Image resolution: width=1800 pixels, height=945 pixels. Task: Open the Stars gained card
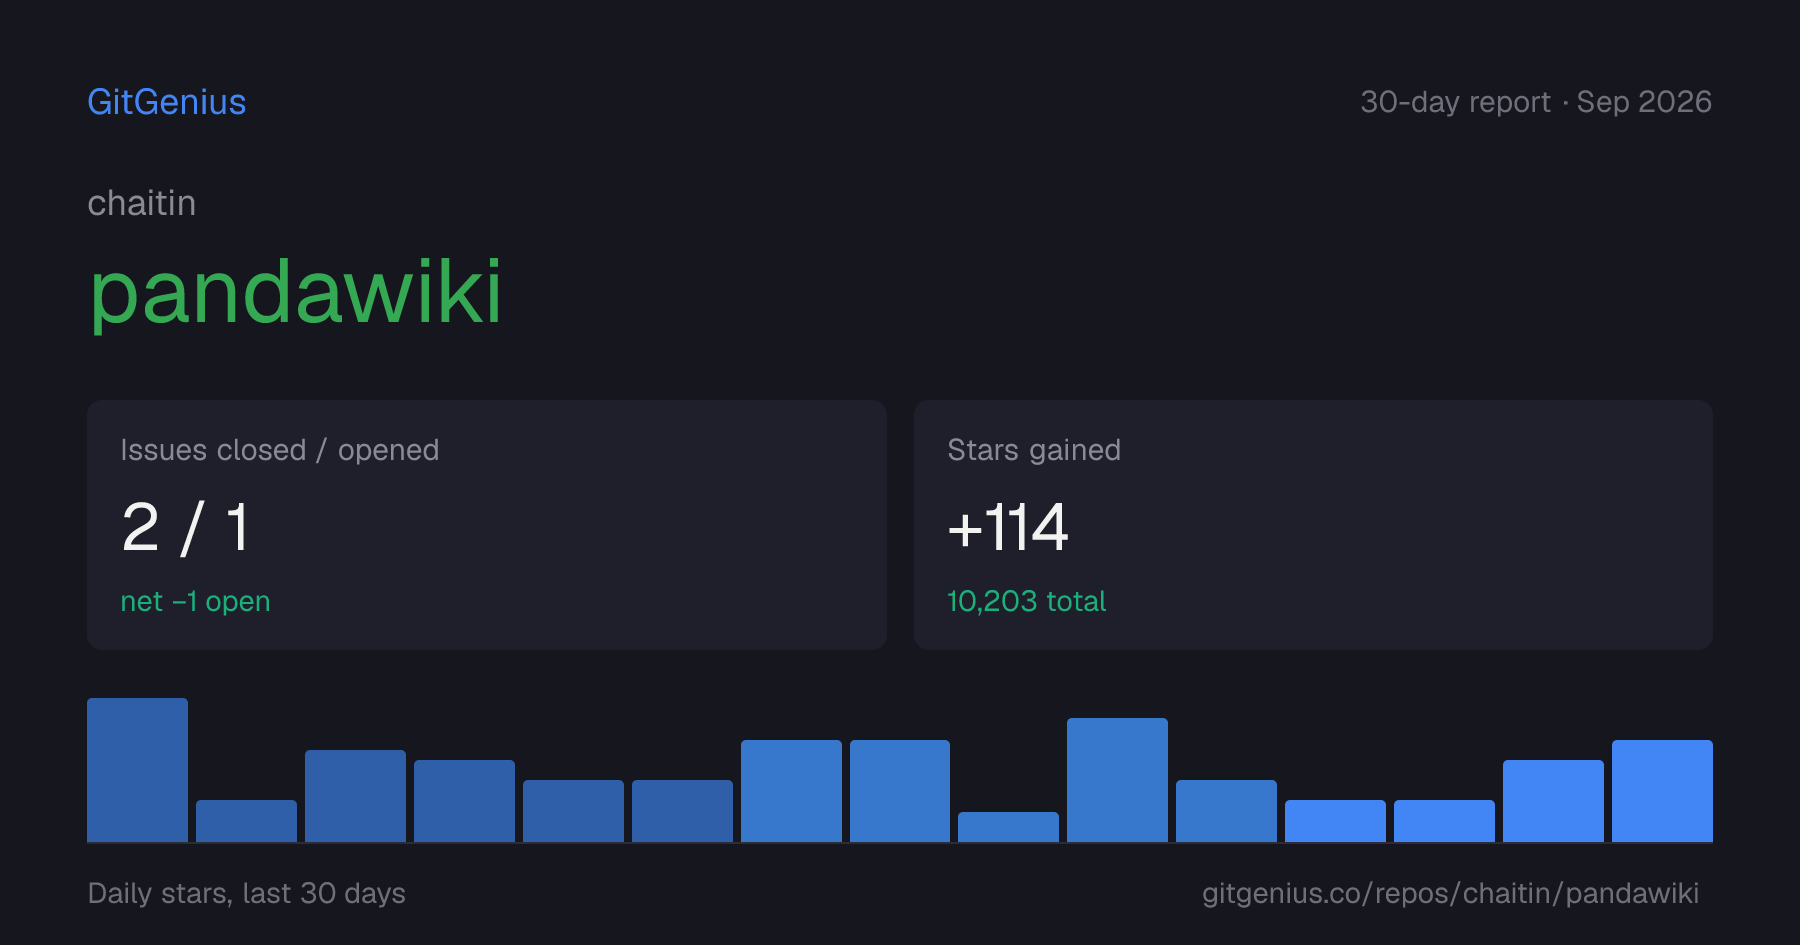click(1313, 525)
